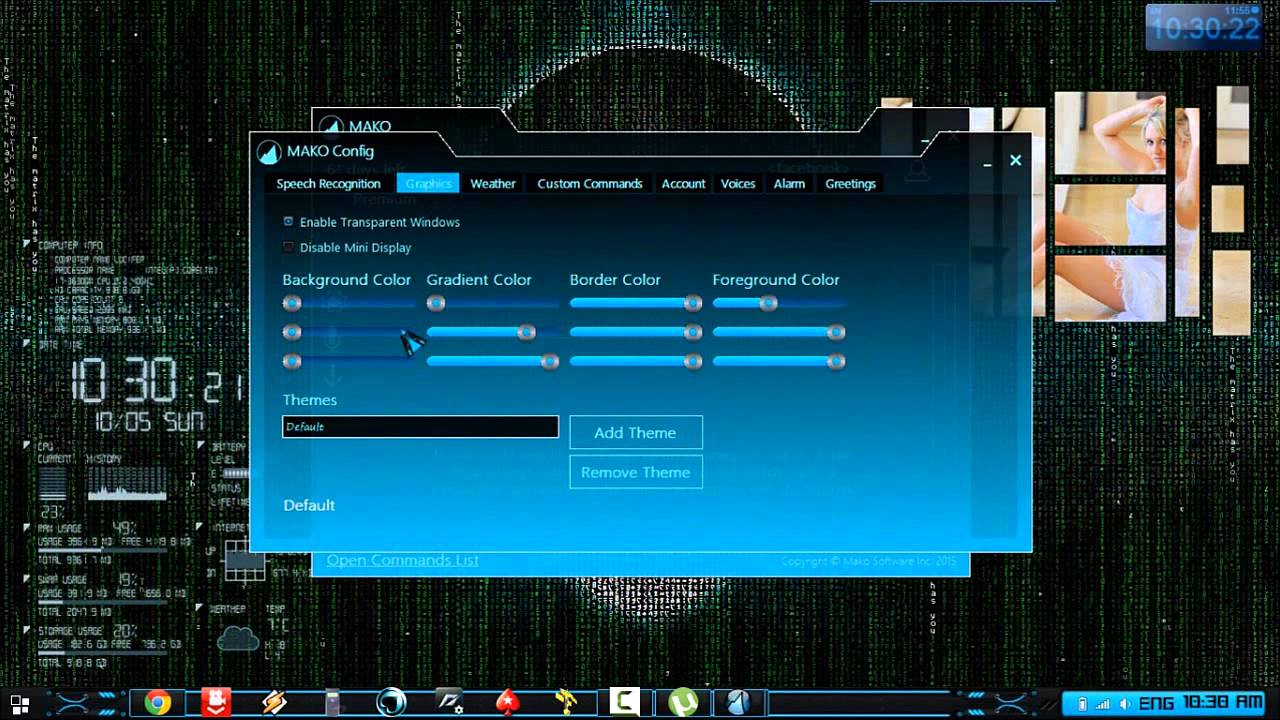
Task: Click the desktop clock widget showing 10:30:22
Action: pos(1204,28)
